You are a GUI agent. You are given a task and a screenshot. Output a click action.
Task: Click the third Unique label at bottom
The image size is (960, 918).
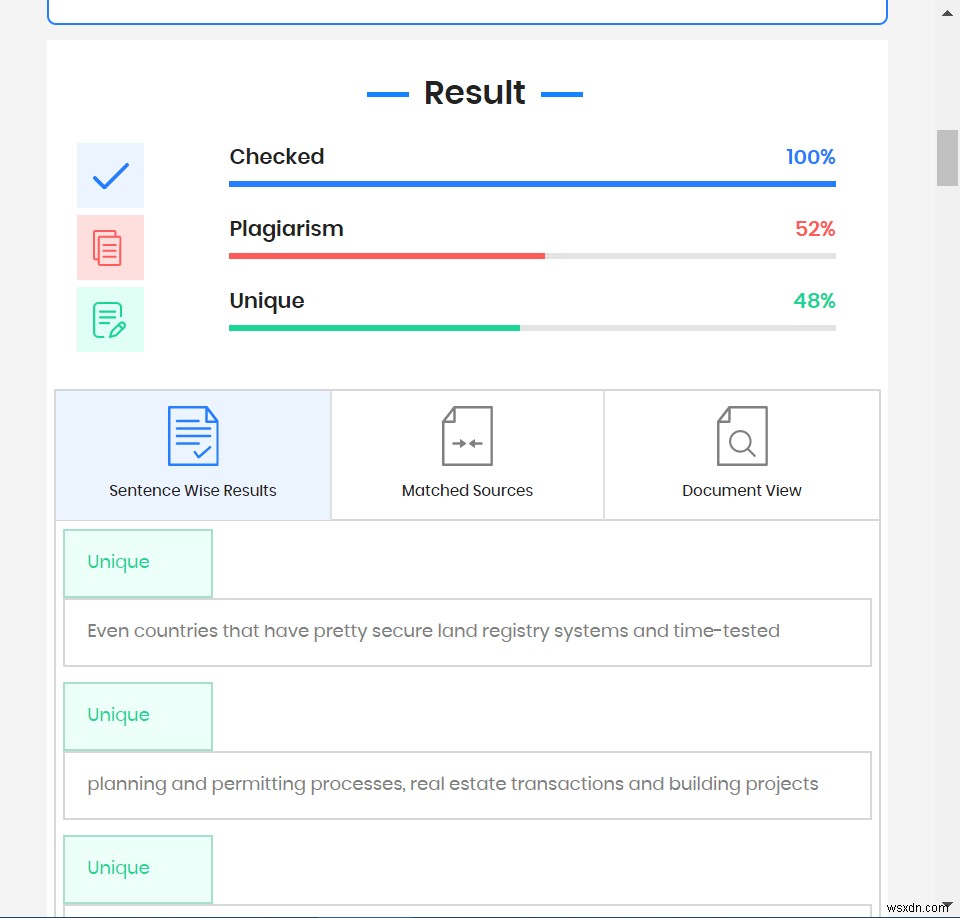tap(138, 869)
